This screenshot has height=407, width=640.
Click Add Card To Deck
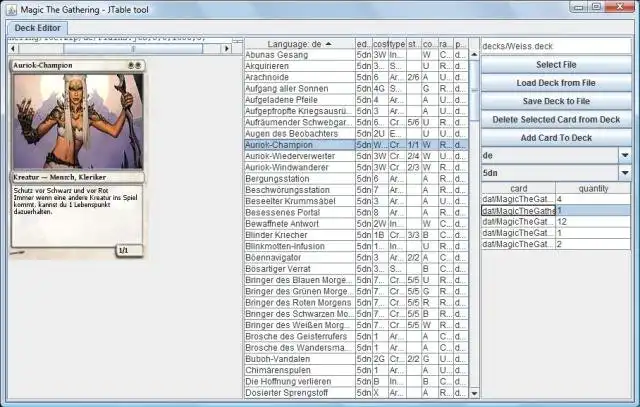click(556, 138)
